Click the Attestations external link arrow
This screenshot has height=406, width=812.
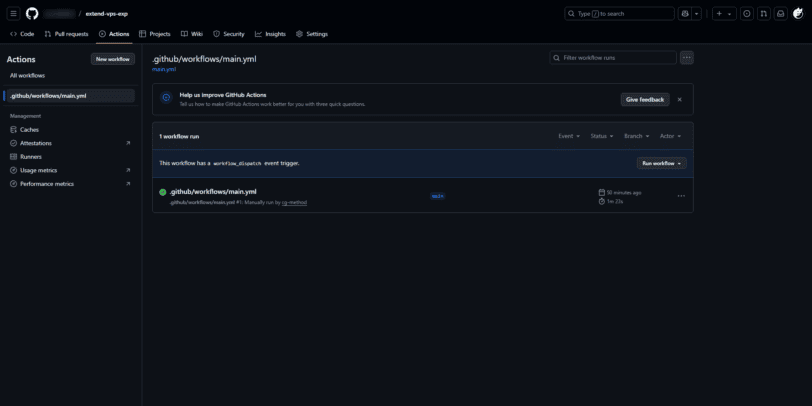(128, 143)
